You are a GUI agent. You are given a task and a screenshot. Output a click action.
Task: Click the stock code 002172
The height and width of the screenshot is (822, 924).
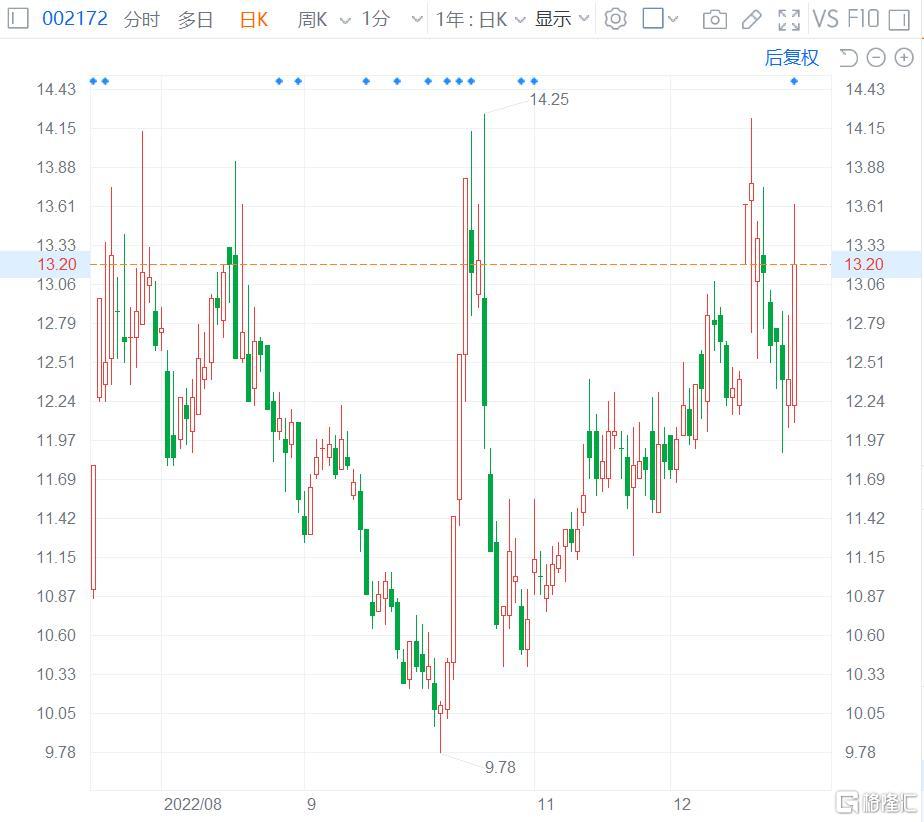75,19
